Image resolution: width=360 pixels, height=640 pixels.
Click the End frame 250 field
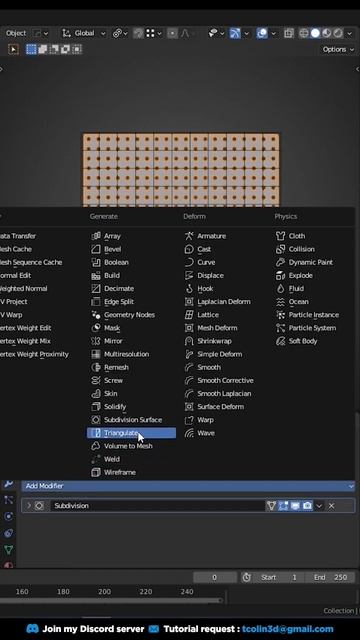[332, 577]
